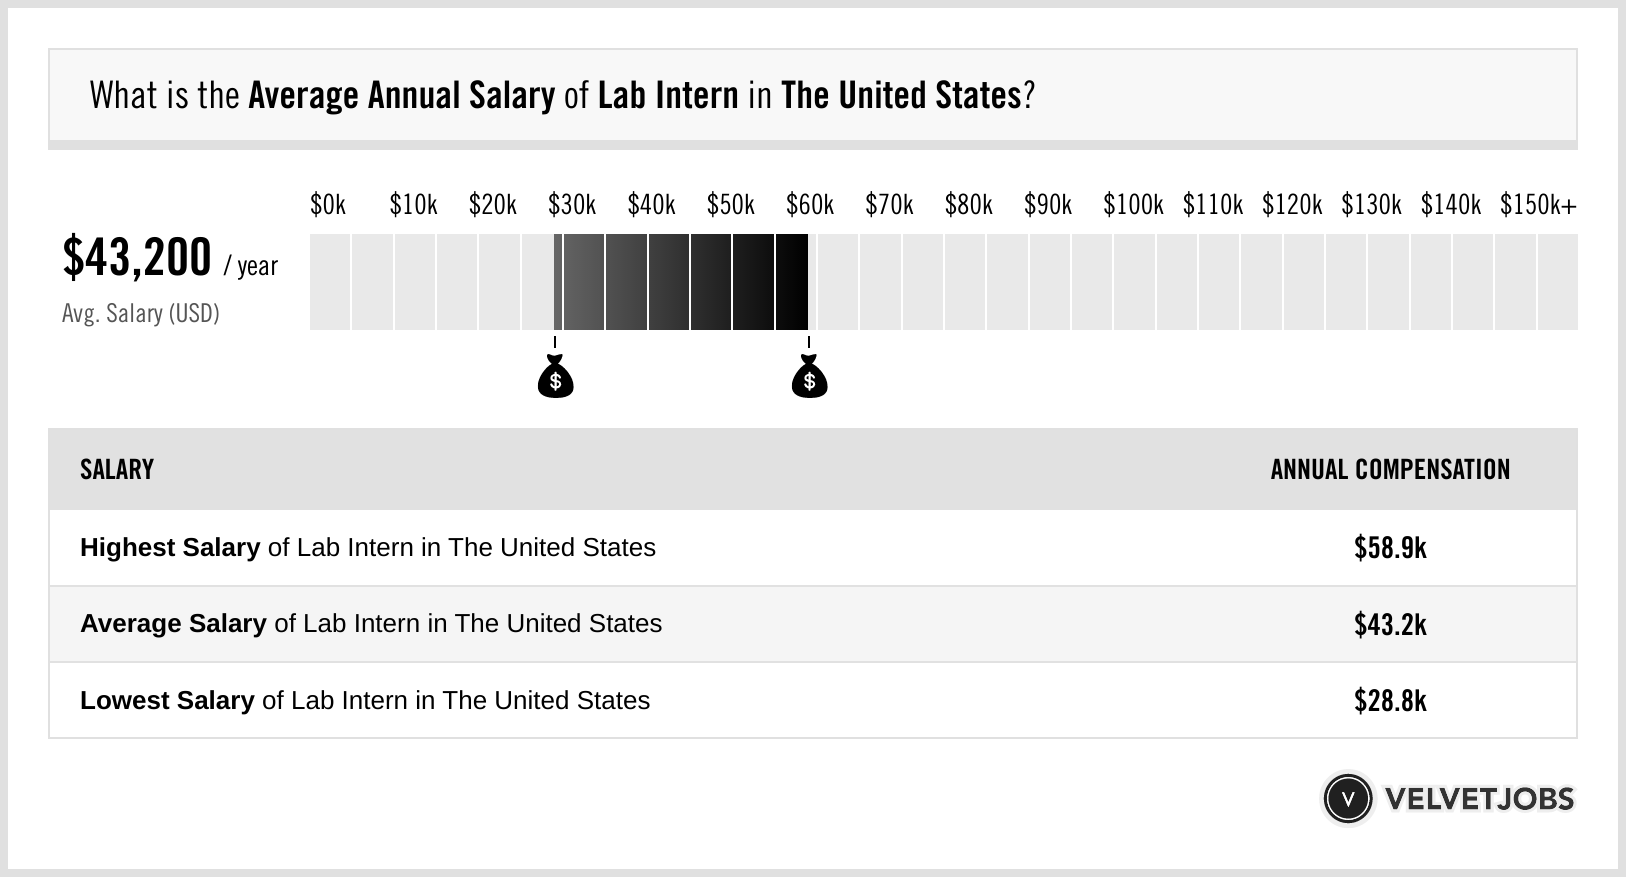Screen dimensions: 1626x878
Task: Select the Highest Salary table row
Action: point(812,548)
